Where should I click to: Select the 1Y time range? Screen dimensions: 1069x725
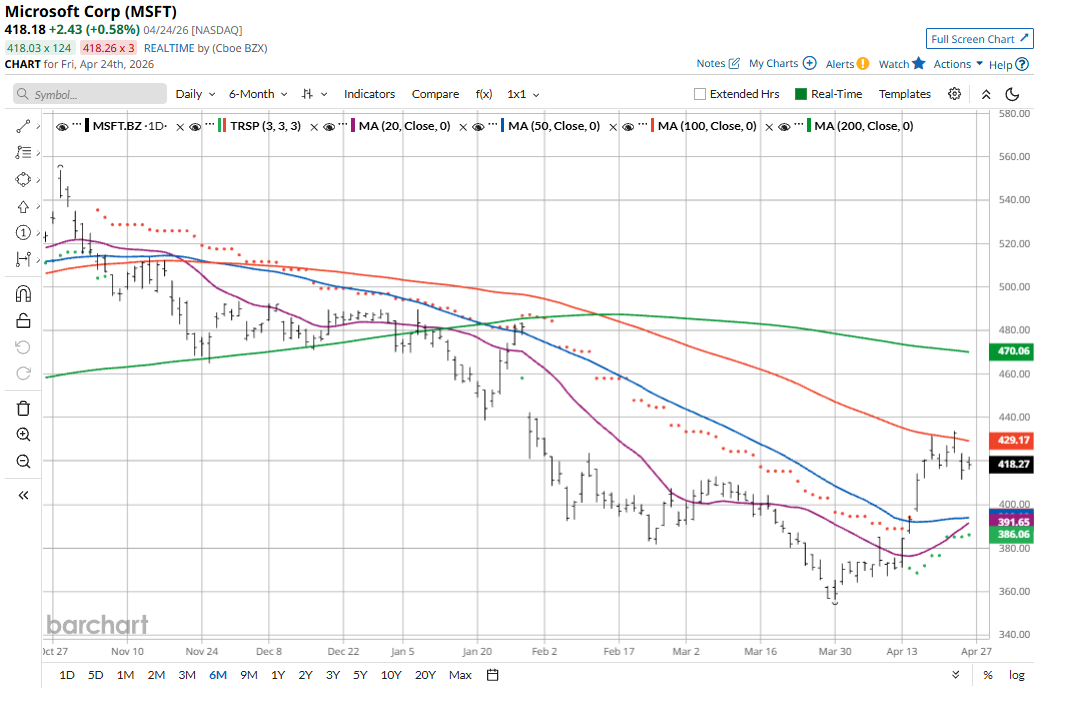[x=278, y=675]
